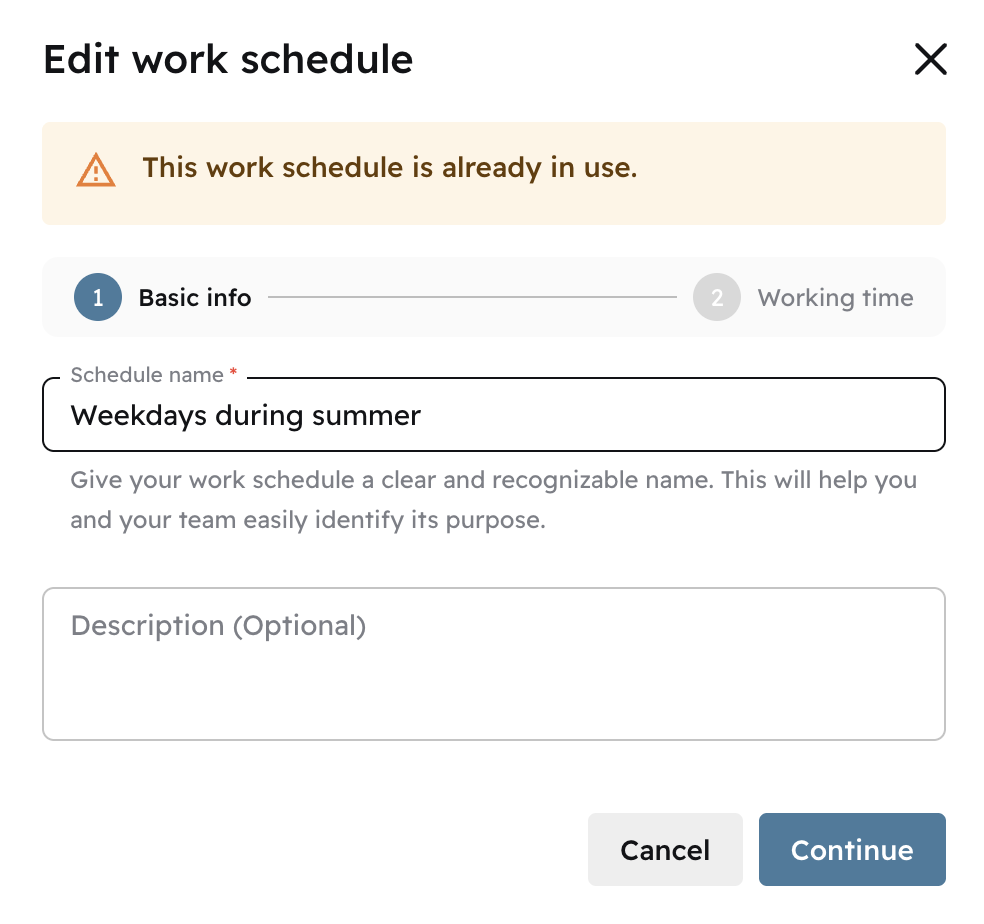Select the step 2 circle icon

[717, 297]
